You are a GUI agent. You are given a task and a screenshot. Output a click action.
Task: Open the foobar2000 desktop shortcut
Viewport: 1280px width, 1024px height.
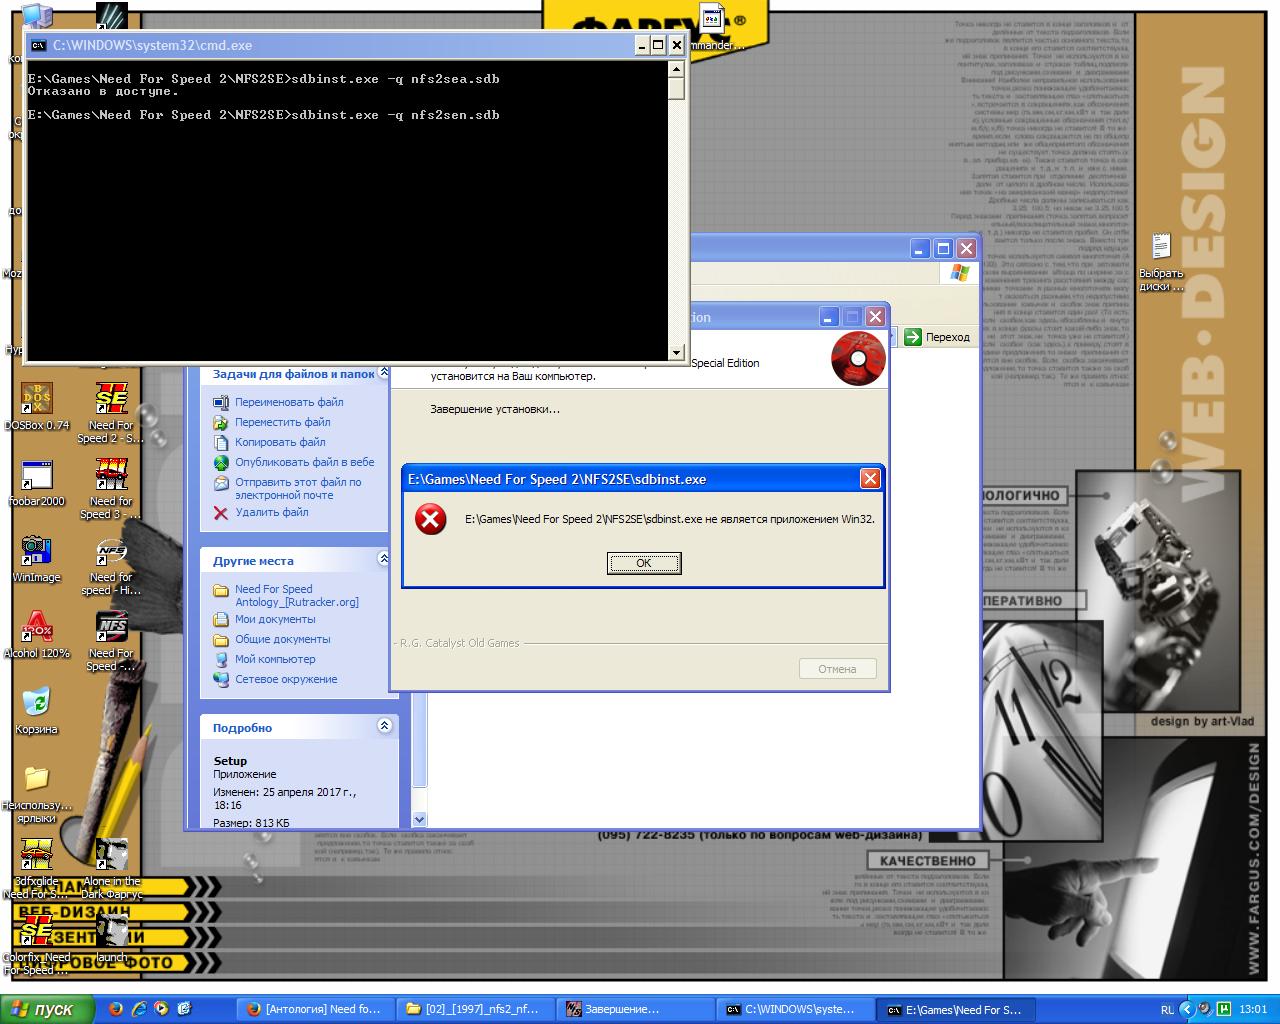tap(37, 483)
